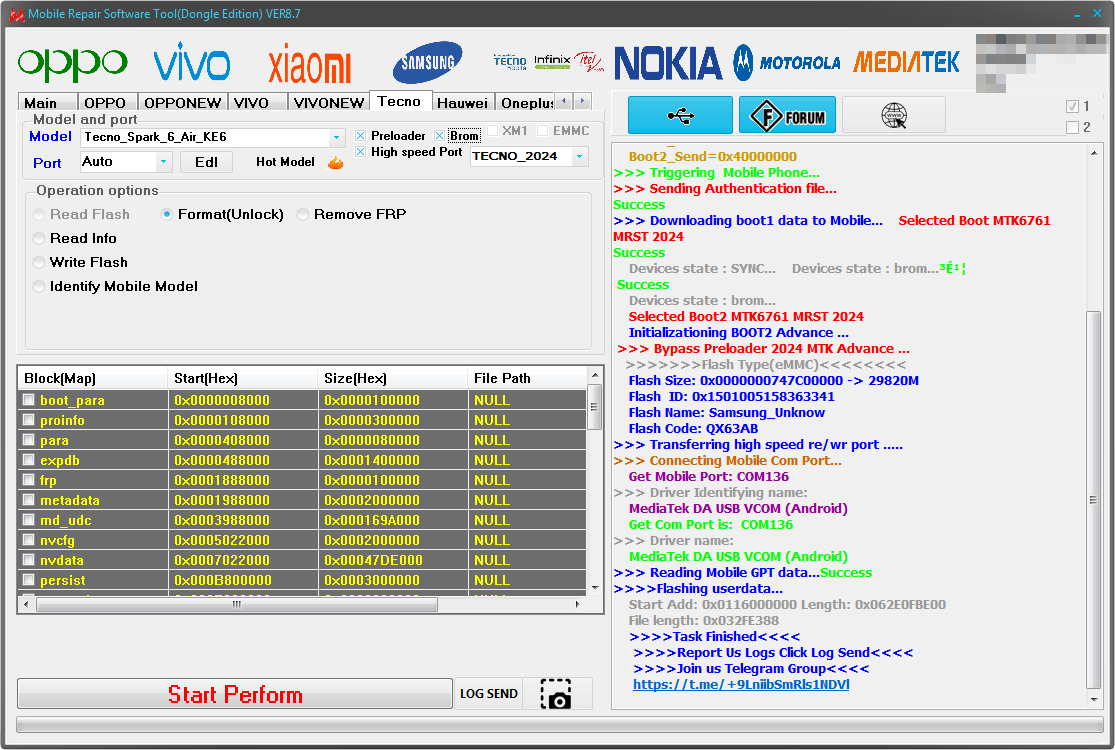The width and height of the screenshot is (1115, 750).
Task: Check the proinfo partition checkbox
Action: click(28, 420)
